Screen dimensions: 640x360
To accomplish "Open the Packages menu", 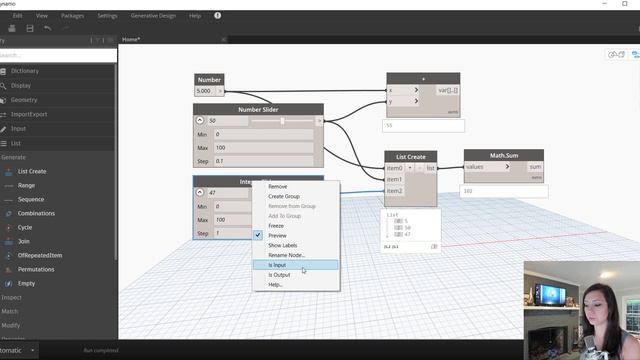I will pyautogui.click(x=72, y=16).
